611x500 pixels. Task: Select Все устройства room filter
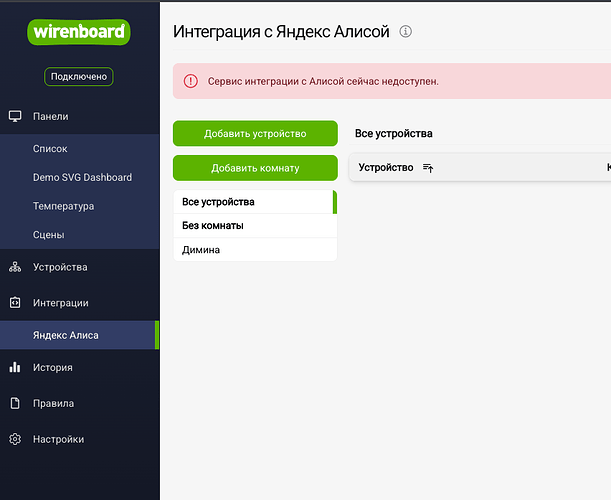tap(255, 202)
